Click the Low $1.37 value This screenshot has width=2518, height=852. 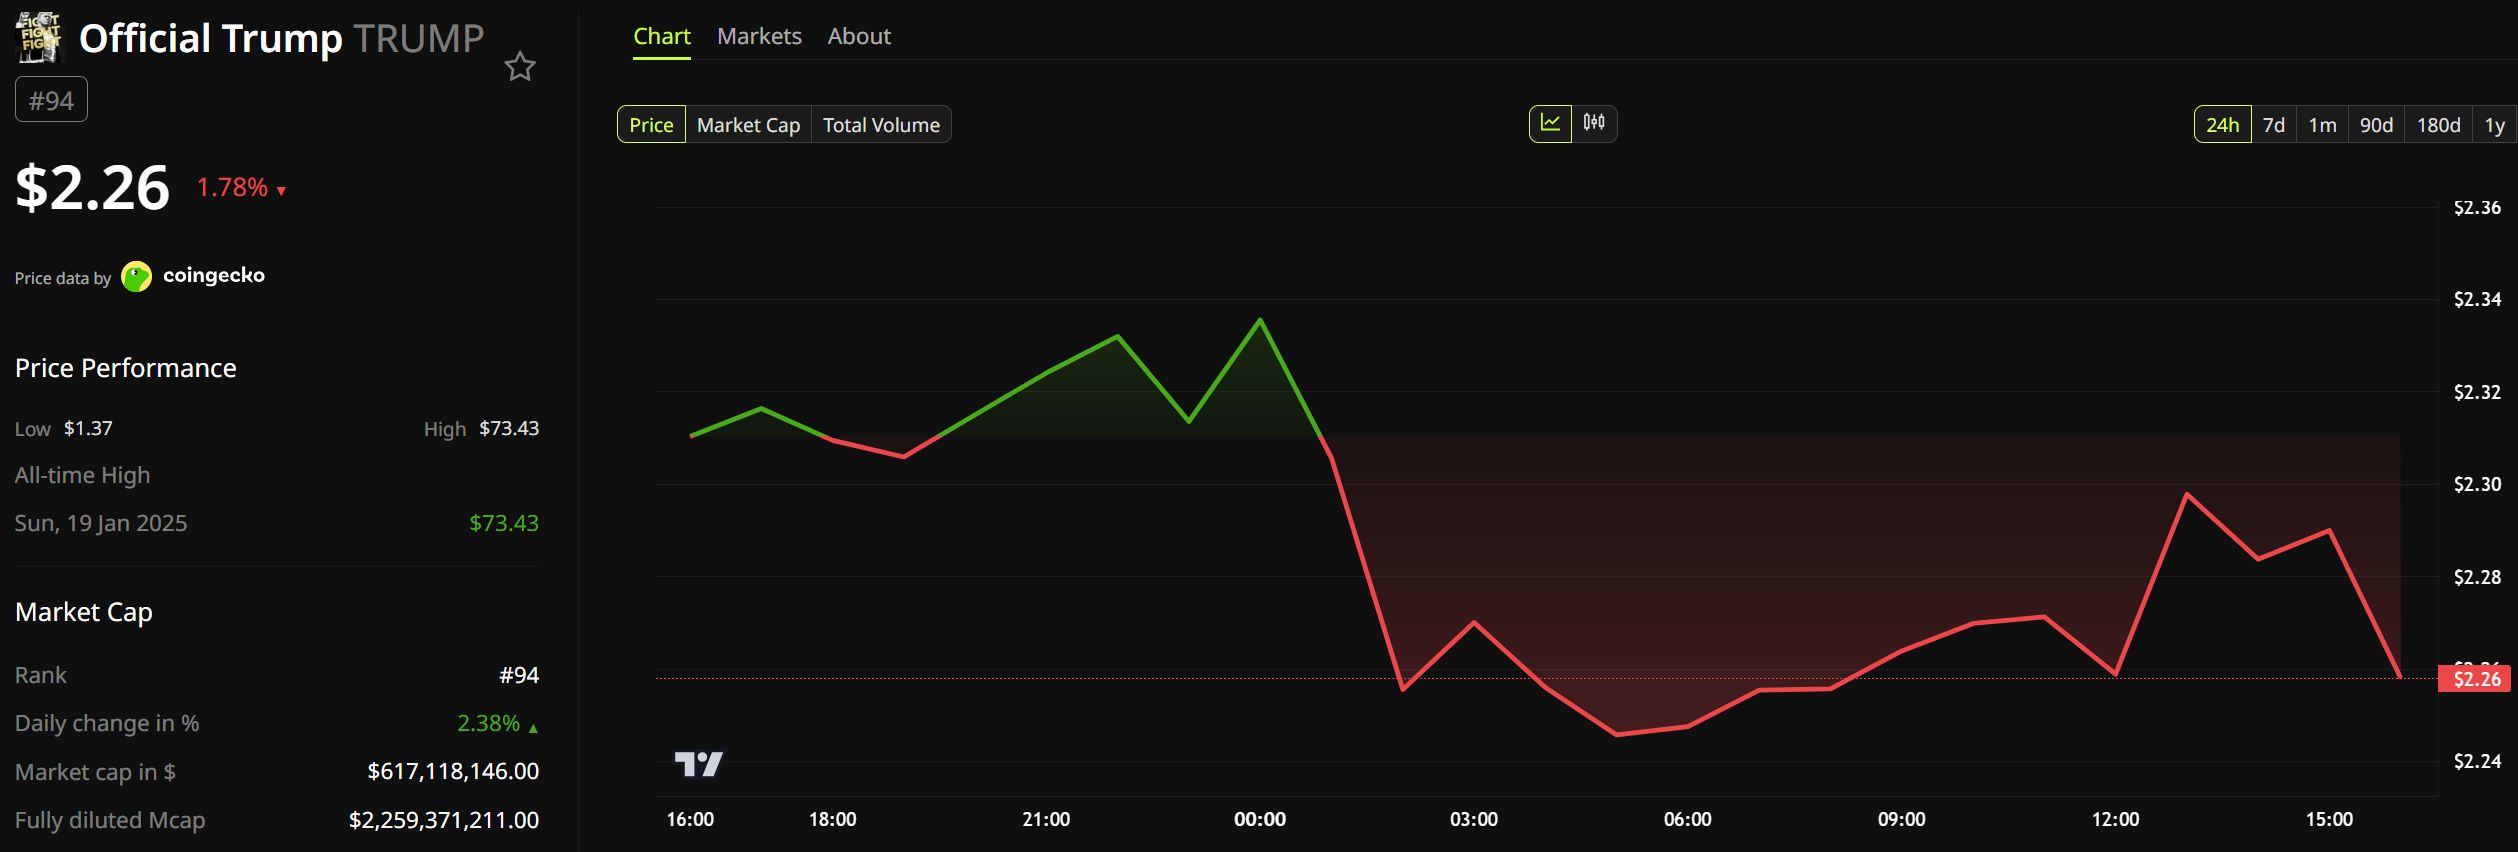pyautogui.click(x=88, y=428)
